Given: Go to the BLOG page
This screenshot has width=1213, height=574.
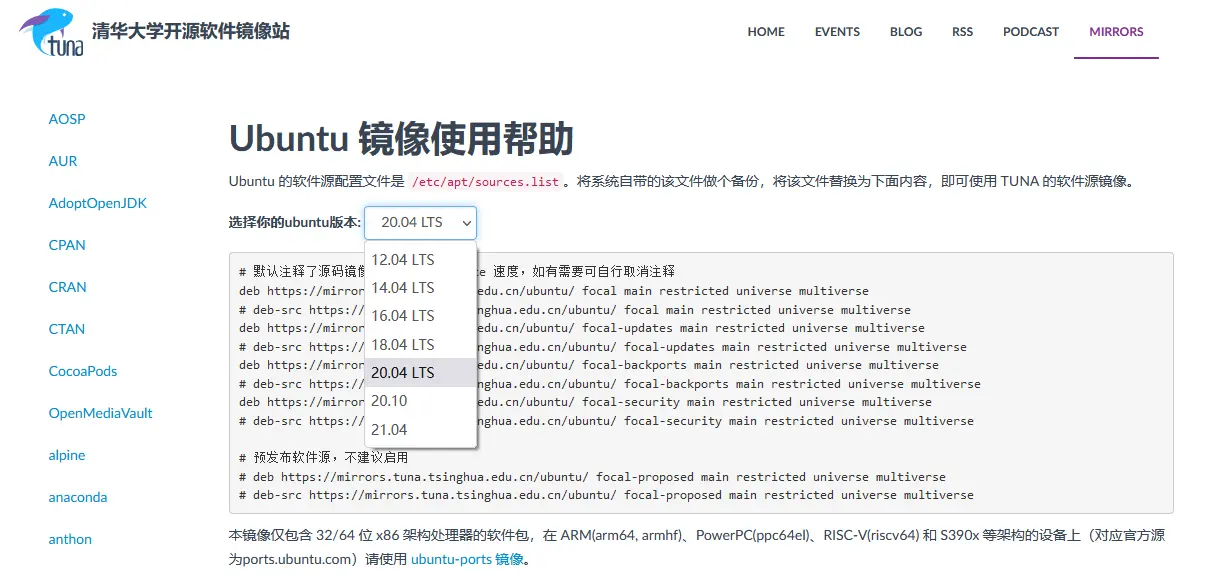Looking at the screenshot, I should tap(906, 32).
